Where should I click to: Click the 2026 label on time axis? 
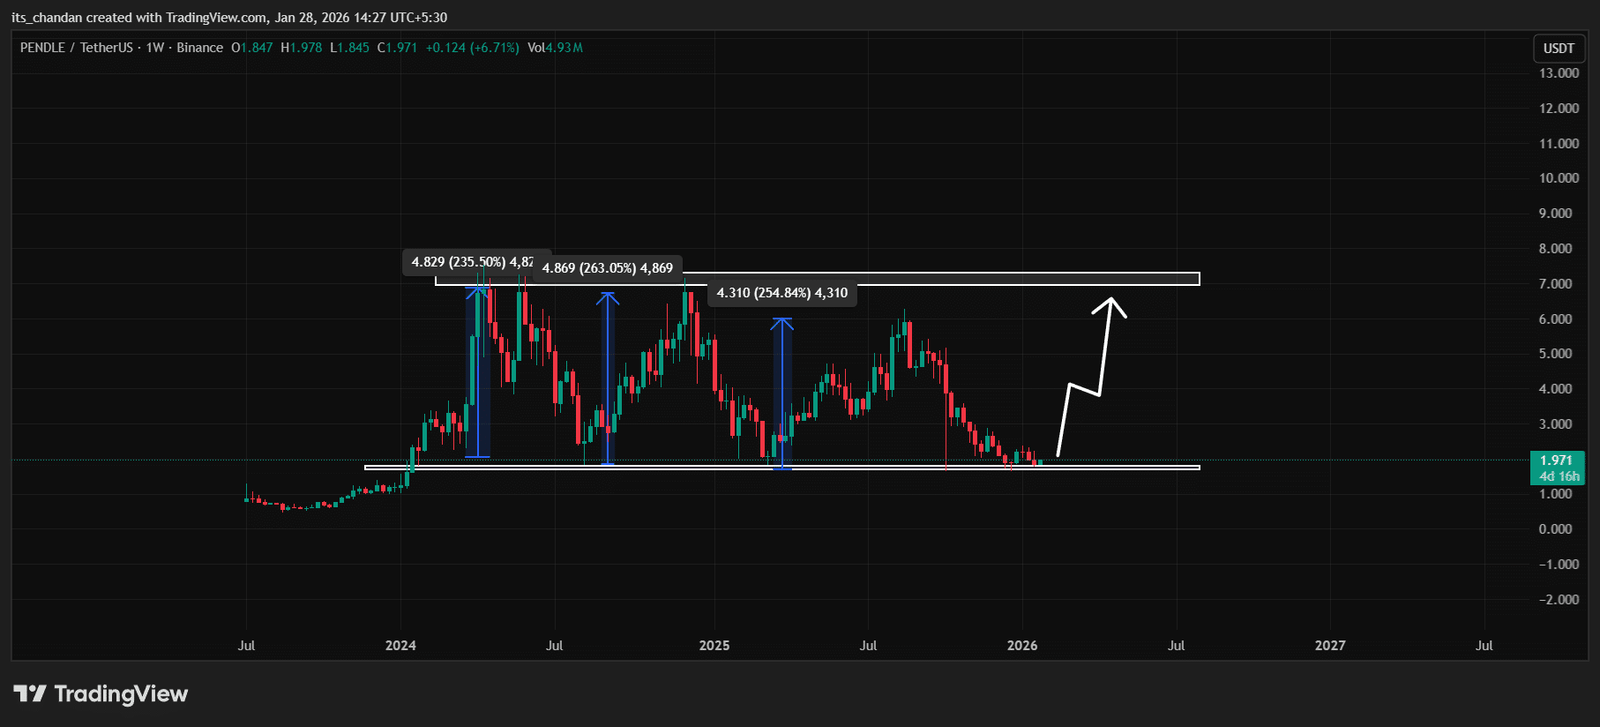(1022, 646)
